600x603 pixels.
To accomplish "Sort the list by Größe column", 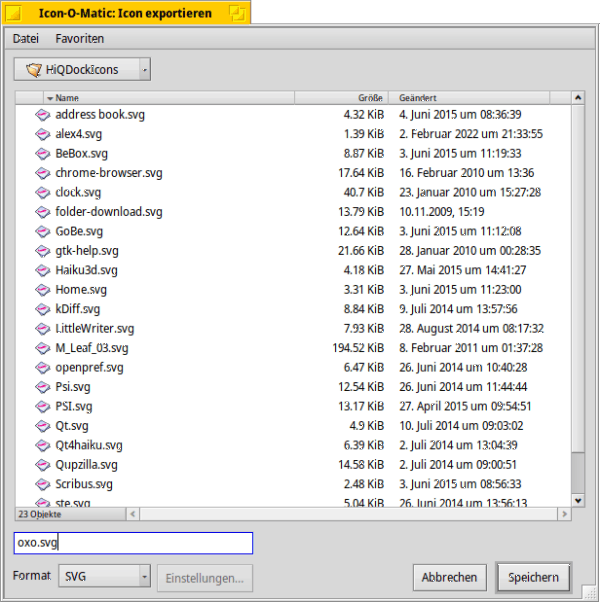I will (340, 98).
